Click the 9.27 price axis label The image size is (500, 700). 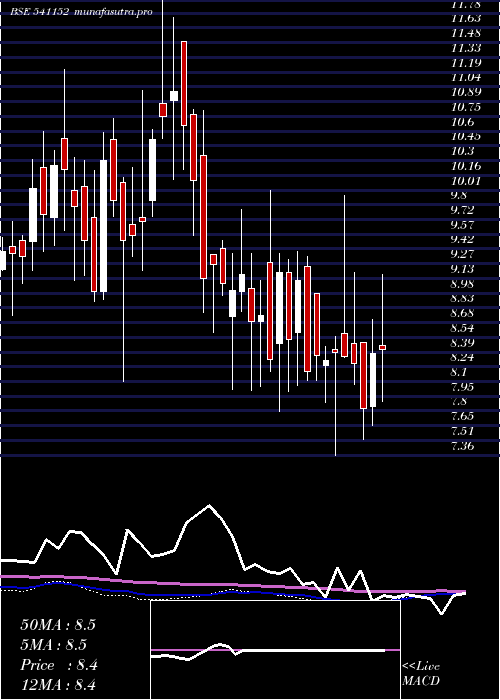coord(462,254)
